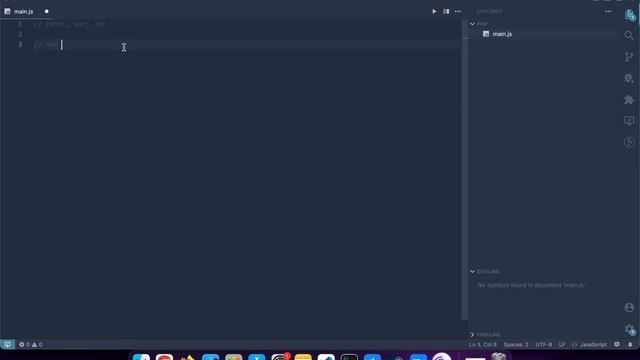Viewport: 640px width, 360px height.
Task: Click the comment on line 1
Action: point(70,24)
